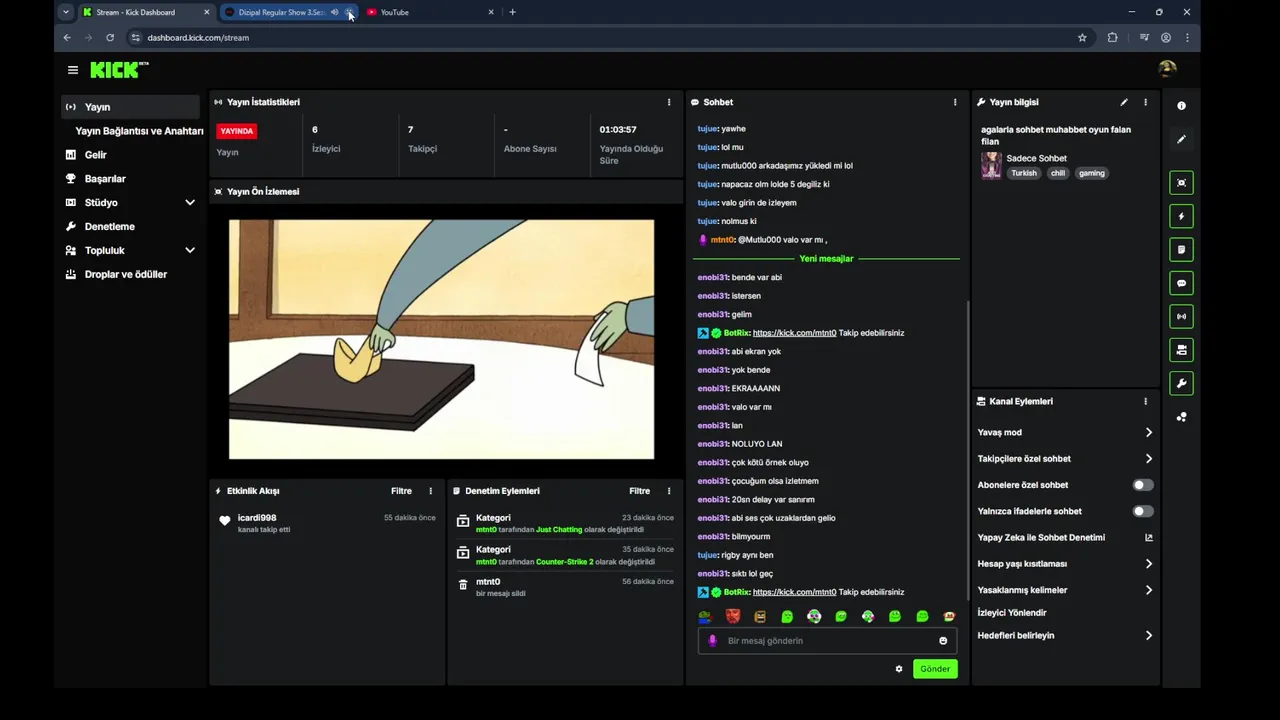Open Yasaklanmış kelimeler settings arrow
Viewport: 1280px width, 720px height.
click(x=1148, y=590)
